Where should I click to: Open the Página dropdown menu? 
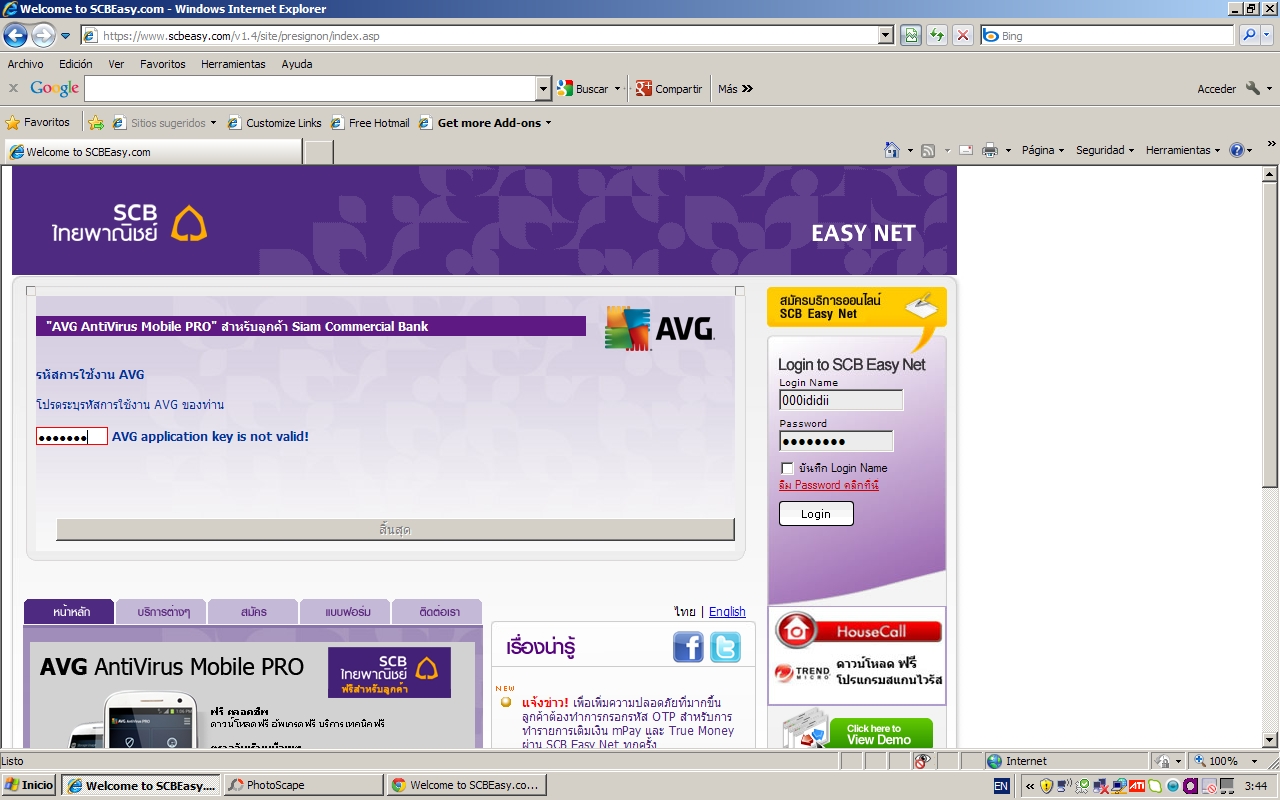pyautogui.click(x=1042, y=150)
